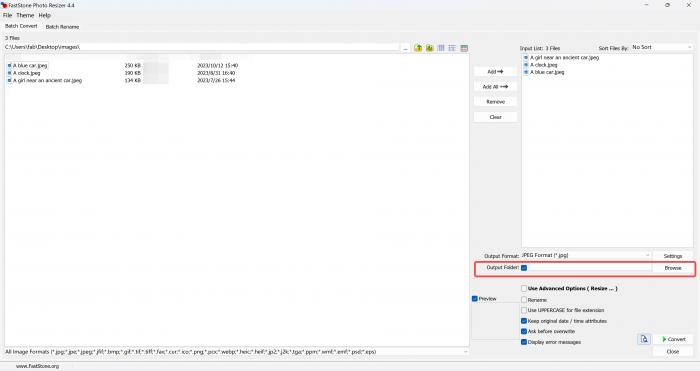Image resolution: width=700 pixels, height=371 pixels.
Task: Click the Add All button
Action: pyautogui.click(x=495, y=87)
